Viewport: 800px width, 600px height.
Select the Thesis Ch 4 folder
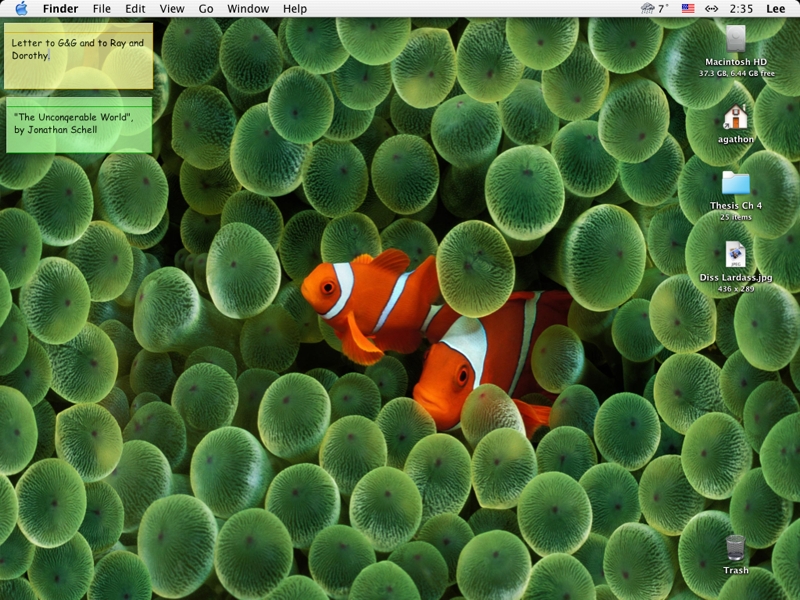(736, 183)
